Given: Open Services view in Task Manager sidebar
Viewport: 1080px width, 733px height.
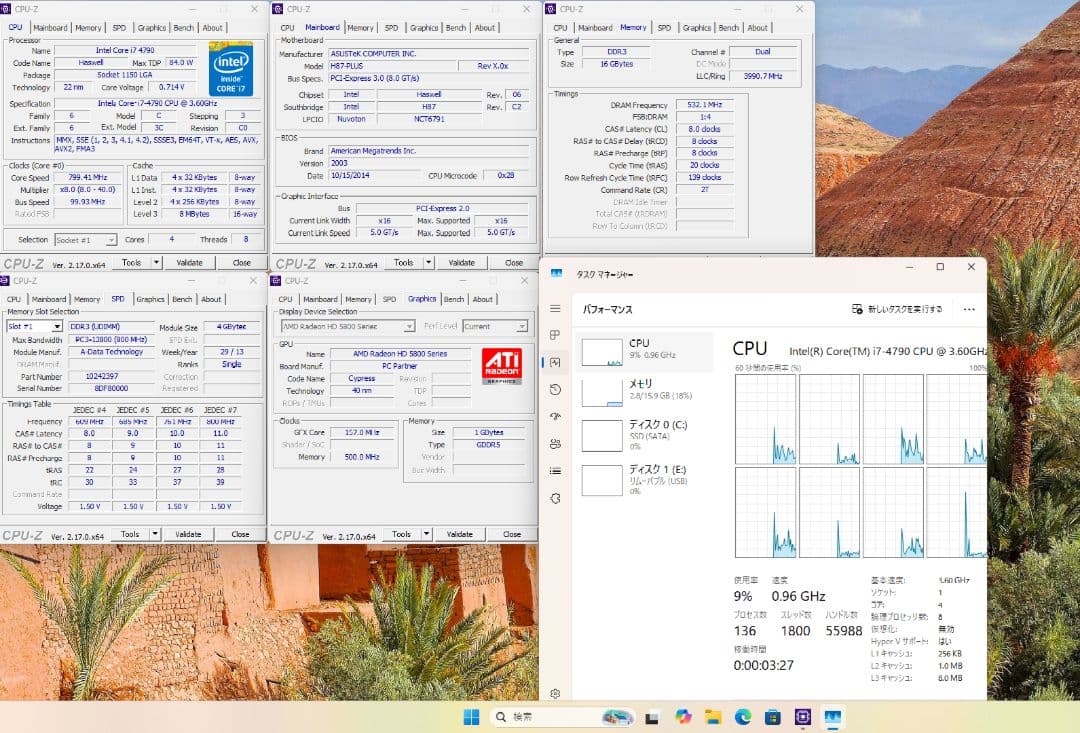Looking at the screenshot, I should (555, 497).
